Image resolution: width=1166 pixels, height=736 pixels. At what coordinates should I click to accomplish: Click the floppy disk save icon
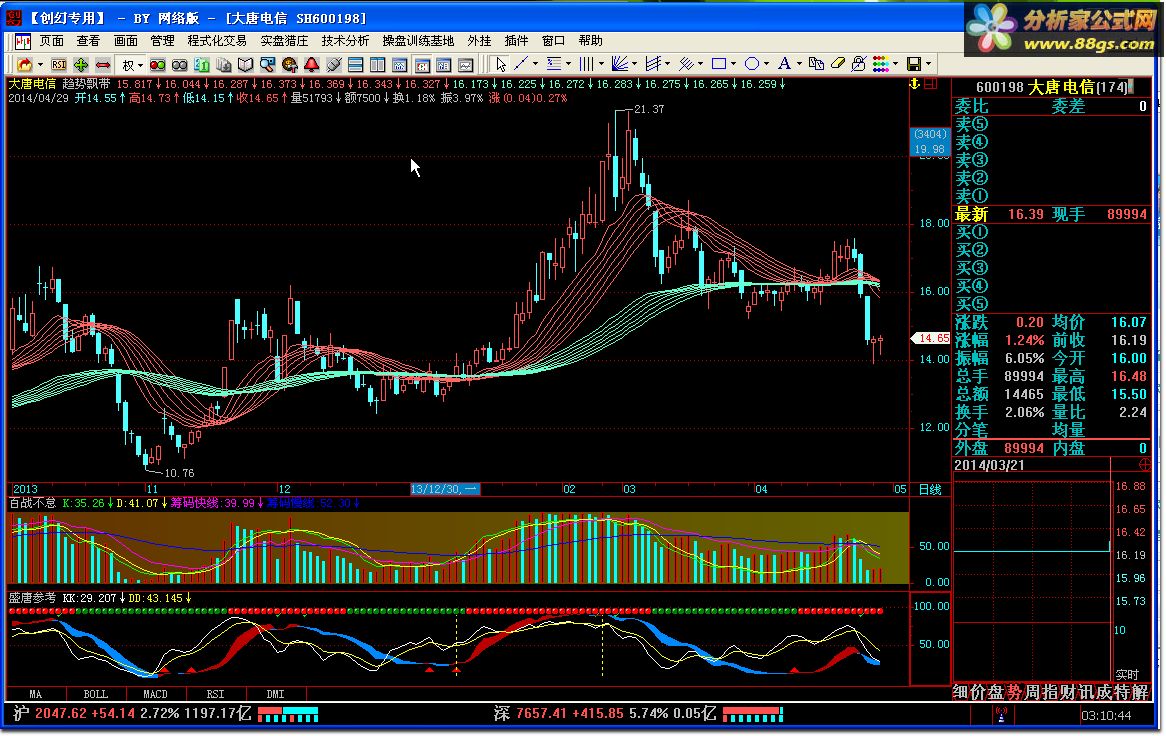pos(914,64)
